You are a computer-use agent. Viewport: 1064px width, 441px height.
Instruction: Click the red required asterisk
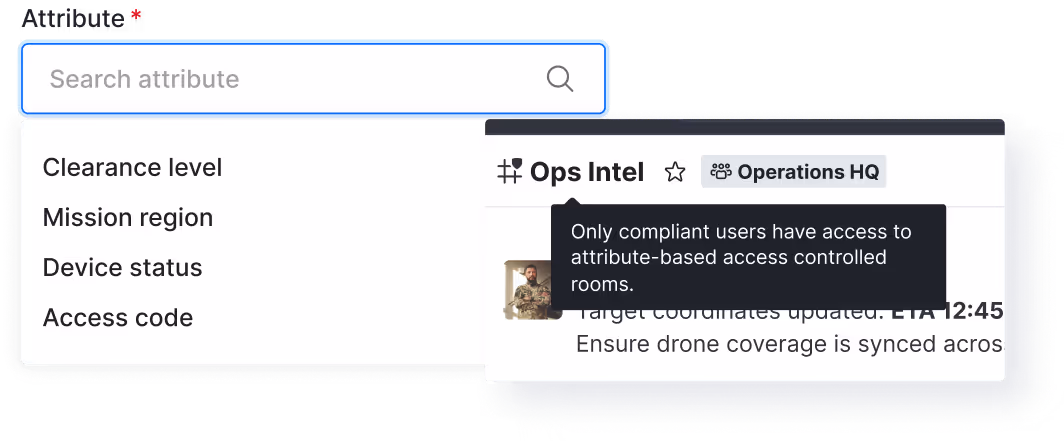136,16
